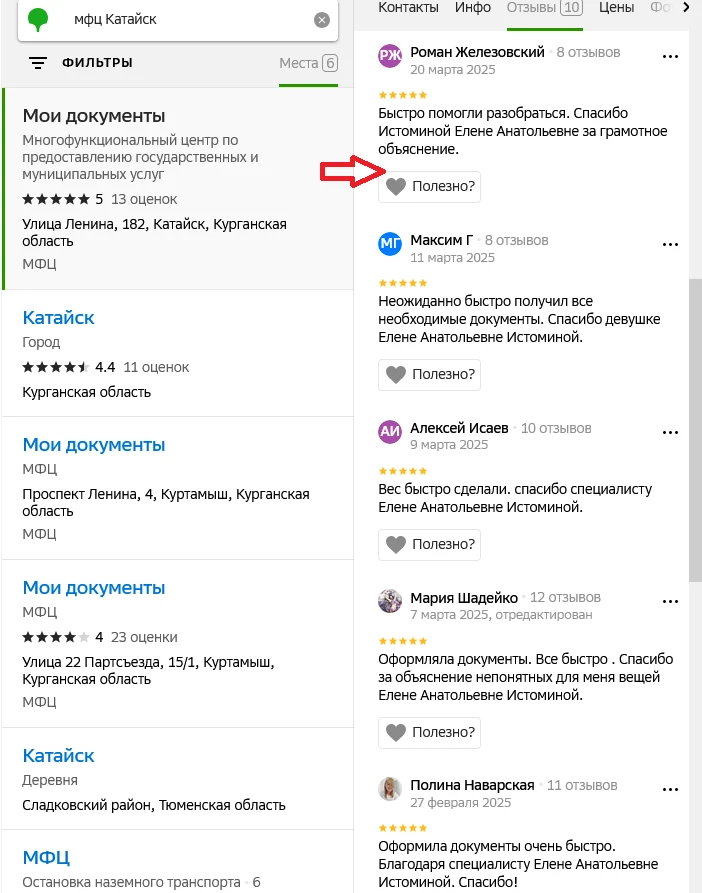
Task: Click the reviews panel scrollbar
Action: [695, 430]
